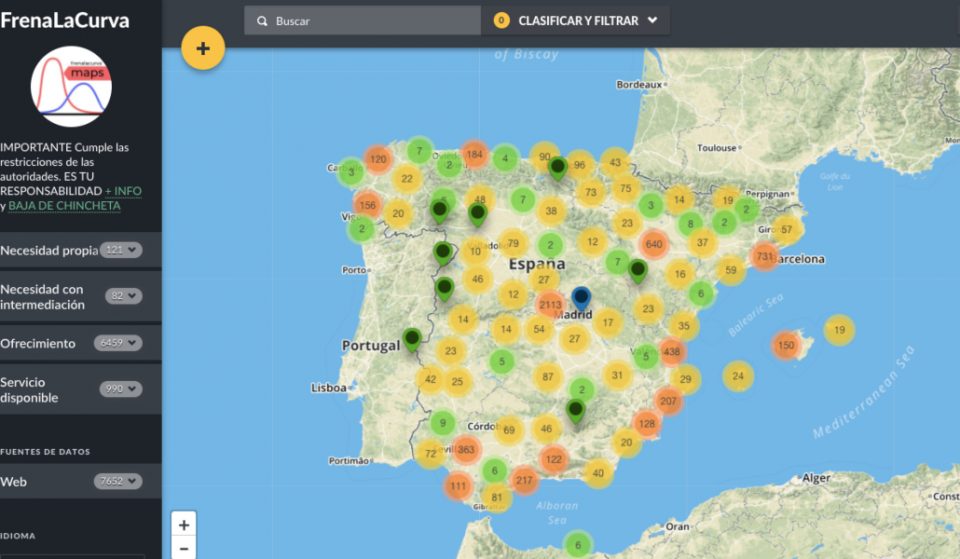960x559 pixels.
Task: Click the FrenaLaCurva maps logo
Action: tap(71, 86)
